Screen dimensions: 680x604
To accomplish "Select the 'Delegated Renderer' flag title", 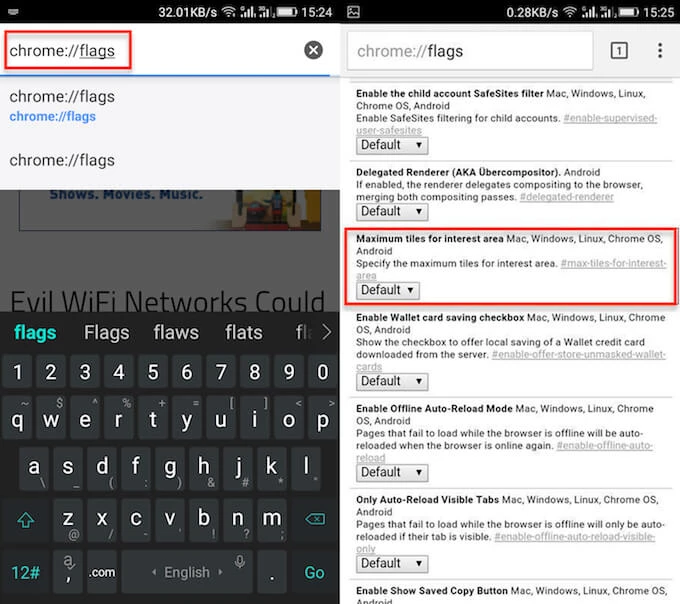I will coord(458,172).
